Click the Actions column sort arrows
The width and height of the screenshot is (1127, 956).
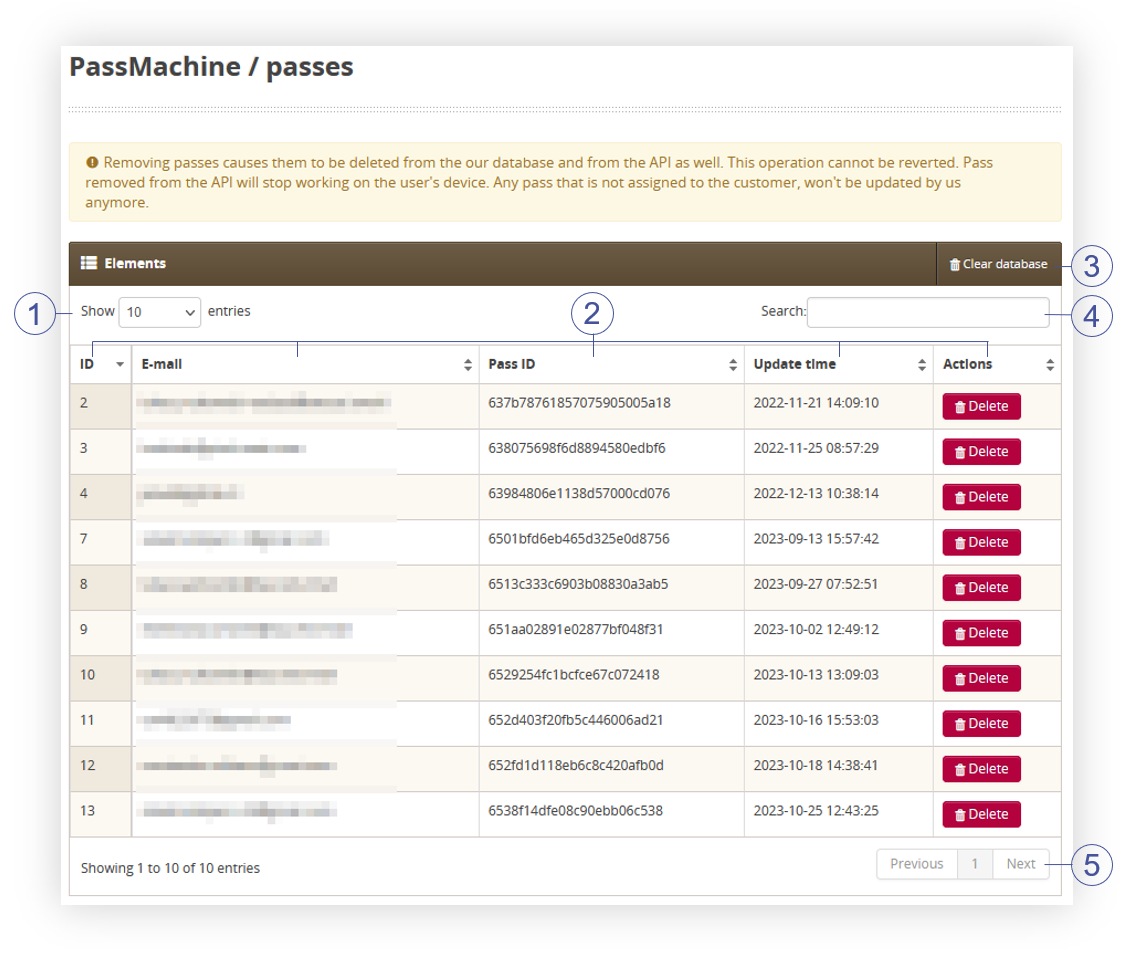1049,365
